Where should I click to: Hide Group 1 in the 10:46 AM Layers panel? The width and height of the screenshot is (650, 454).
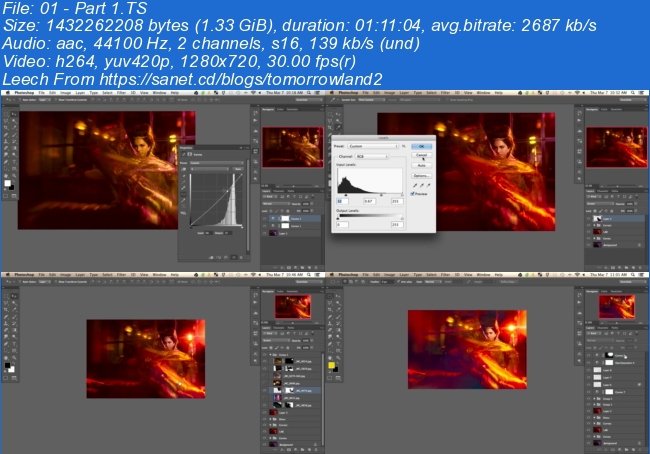coord(264,355)
